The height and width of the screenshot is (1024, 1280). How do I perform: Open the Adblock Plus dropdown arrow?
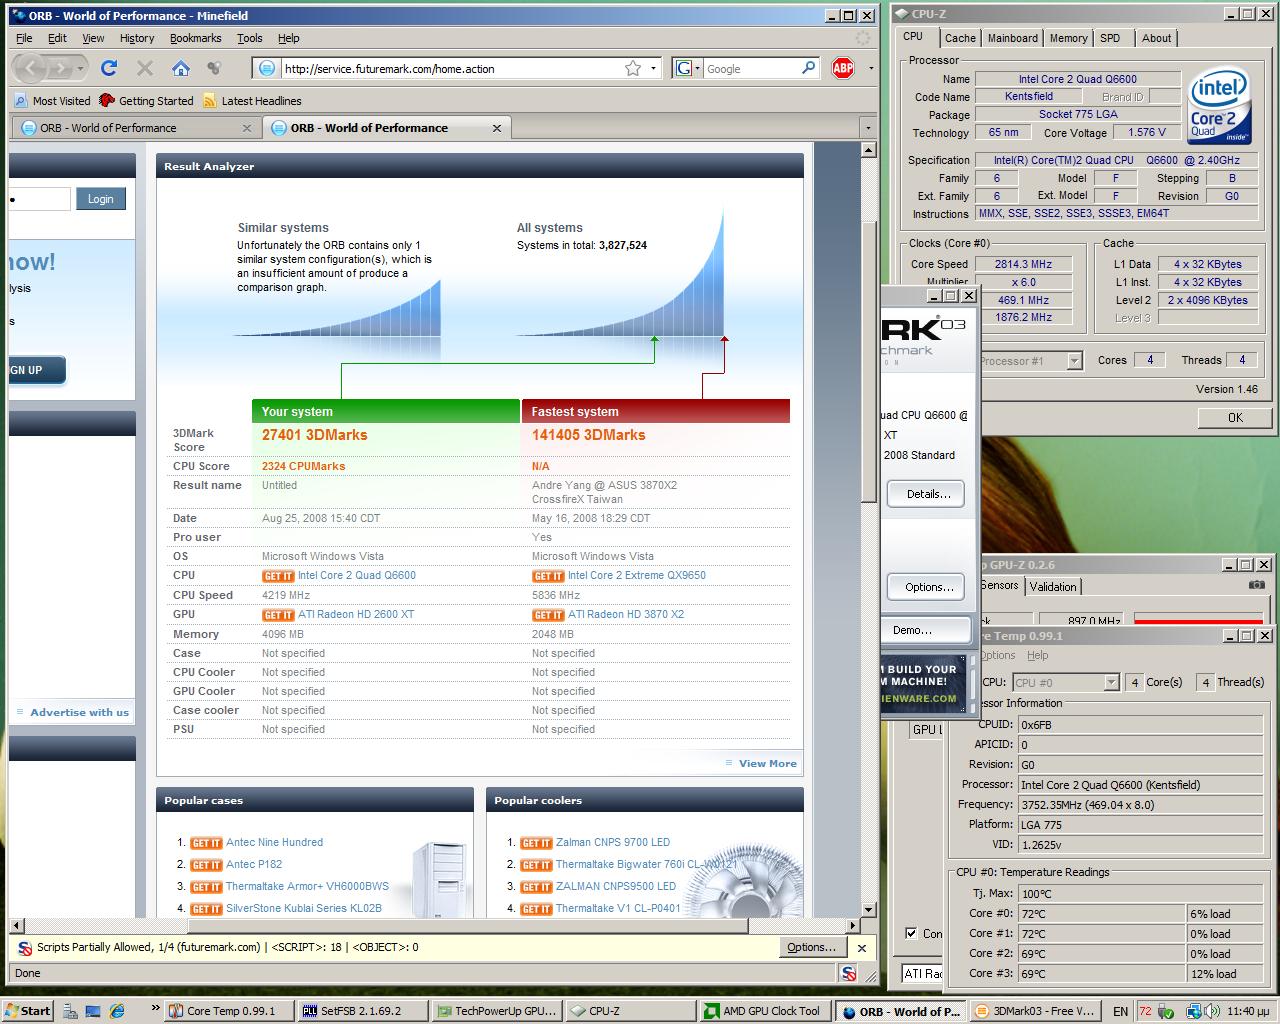[870, 68]
